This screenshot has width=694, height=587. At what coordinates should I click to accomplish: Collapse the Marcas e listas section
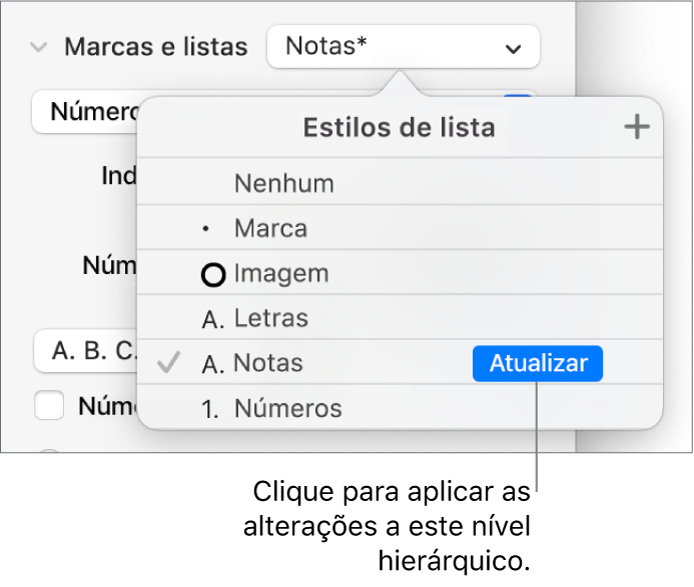pos(39,47)
